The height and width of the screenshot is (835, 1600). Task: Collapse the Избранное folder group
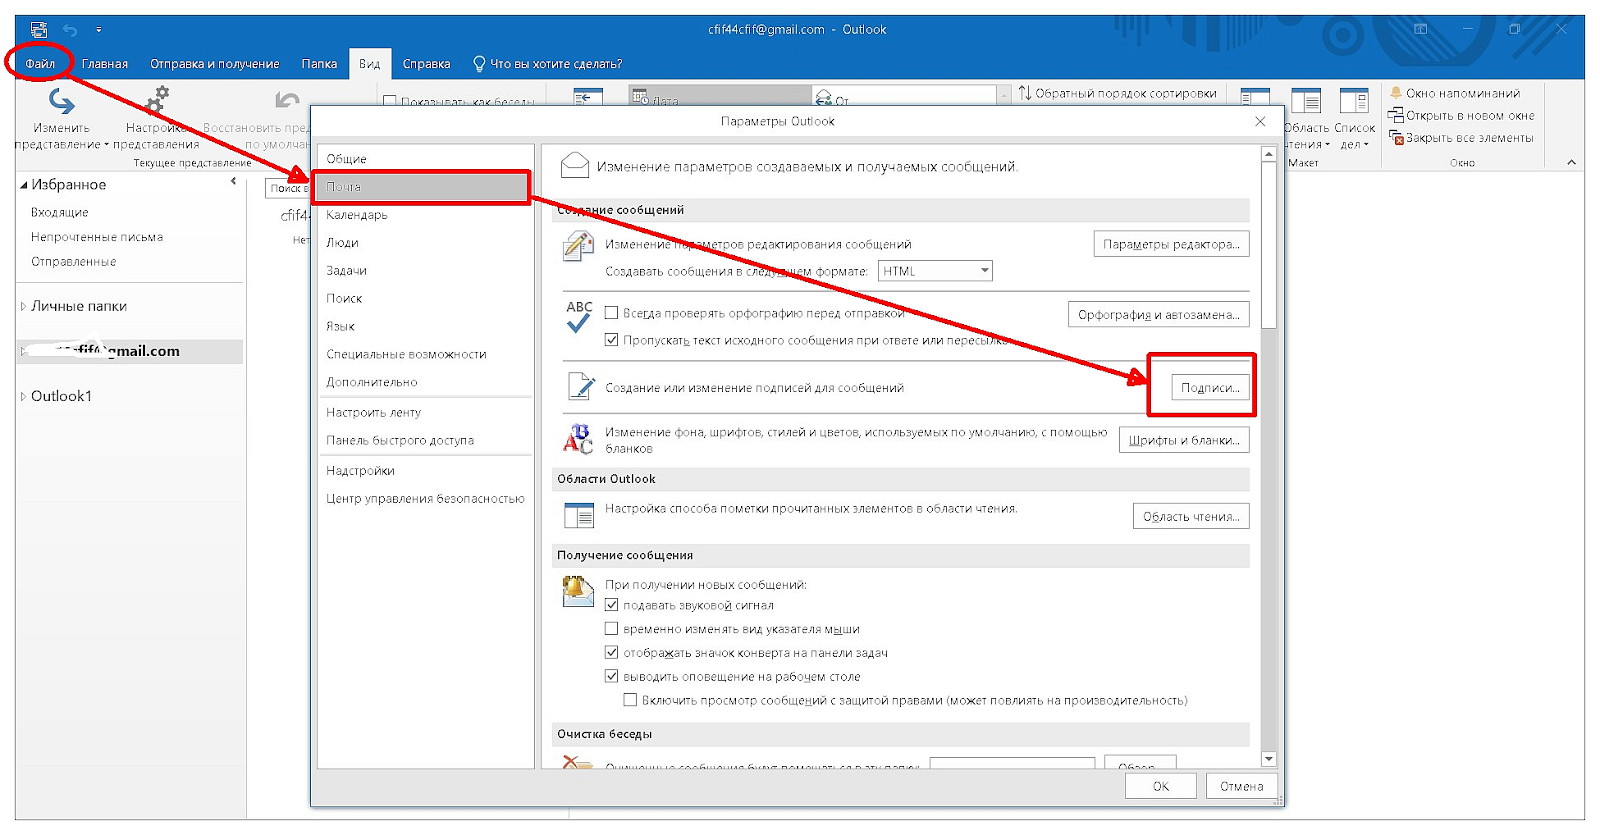[24, 185]
